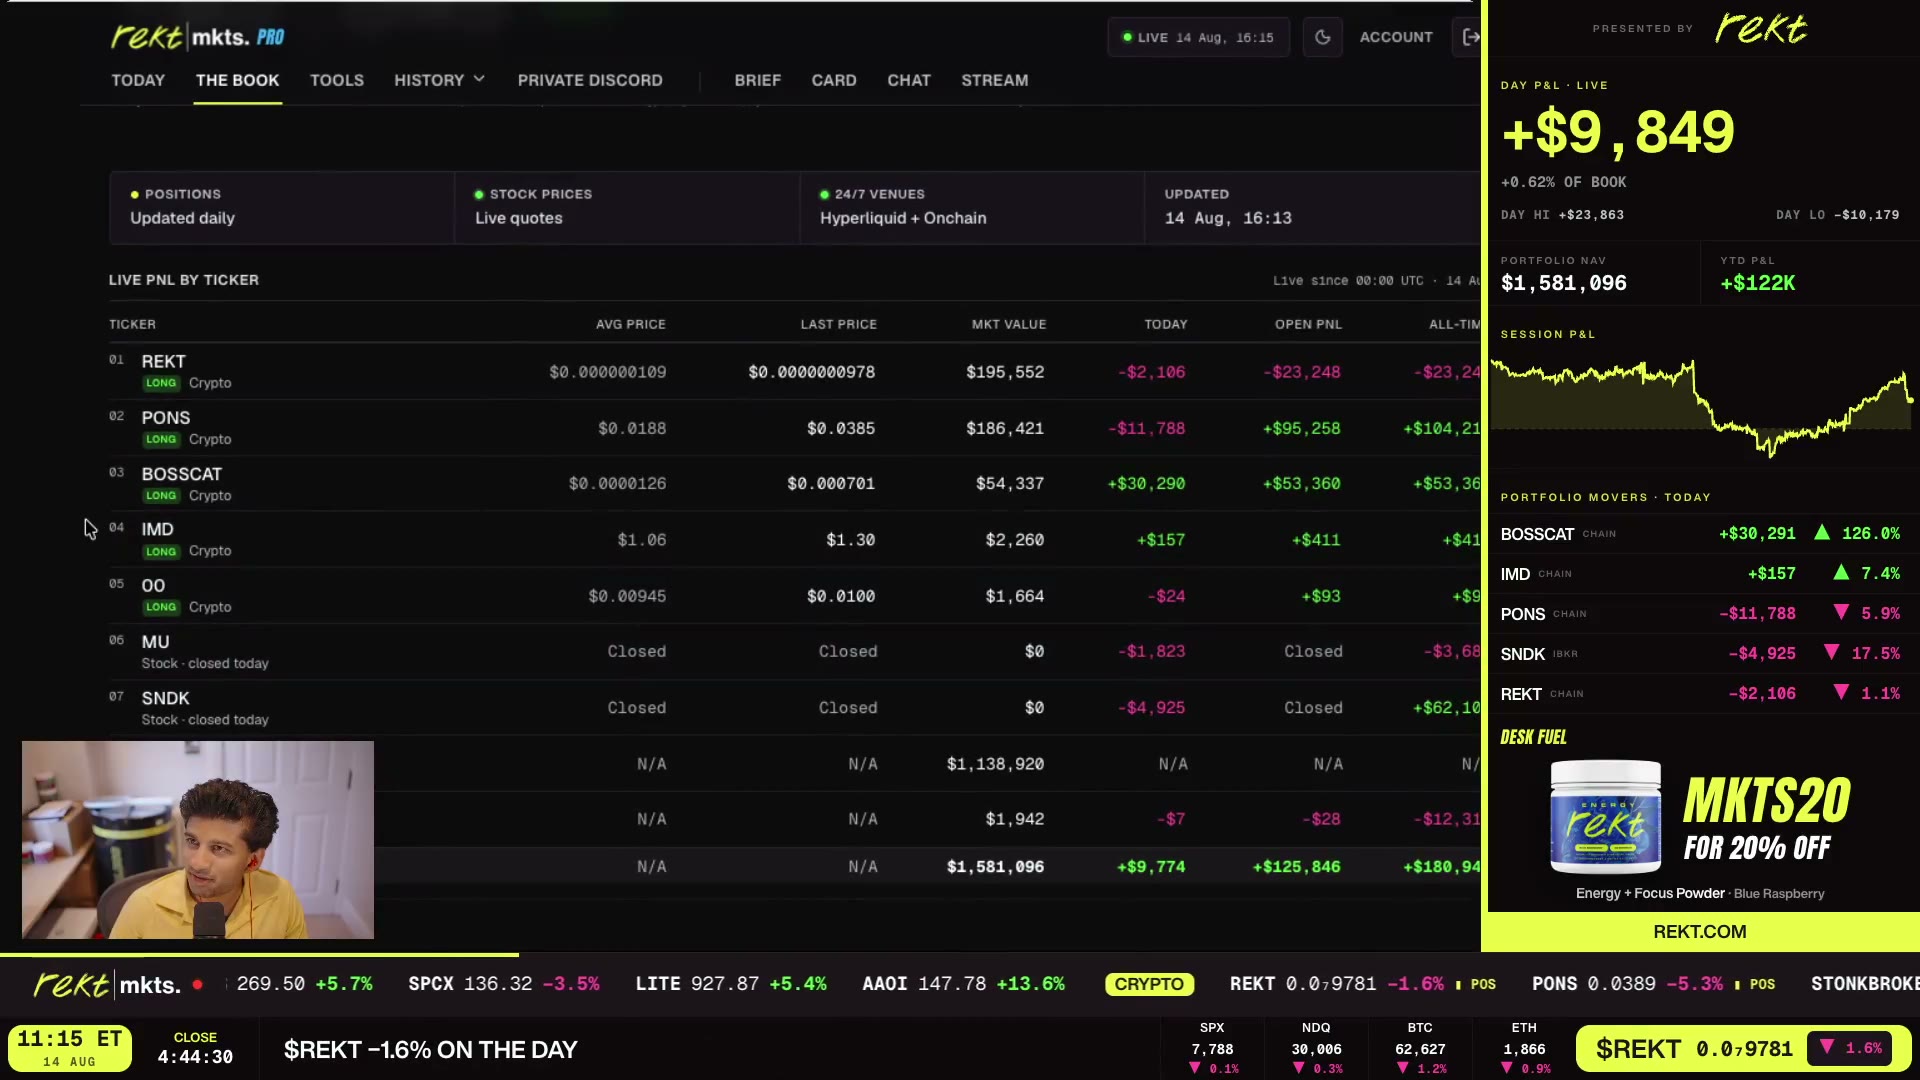This screenshot has width=1920, height=1080.
Task: Open the CHAT view
Action: click(x=909, y=80)
